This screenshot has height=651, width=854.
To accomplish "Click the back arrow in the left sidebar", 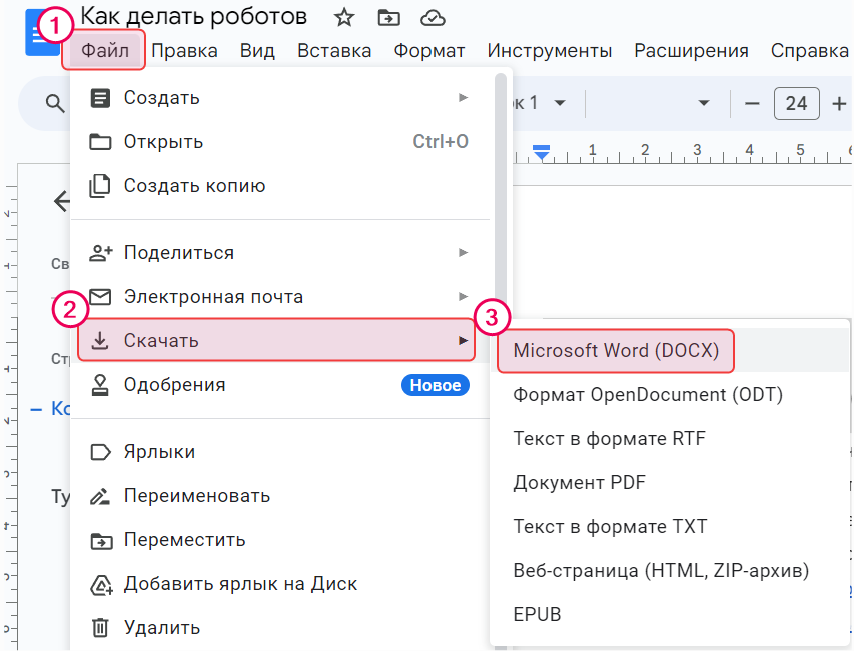I will point(61,201).
